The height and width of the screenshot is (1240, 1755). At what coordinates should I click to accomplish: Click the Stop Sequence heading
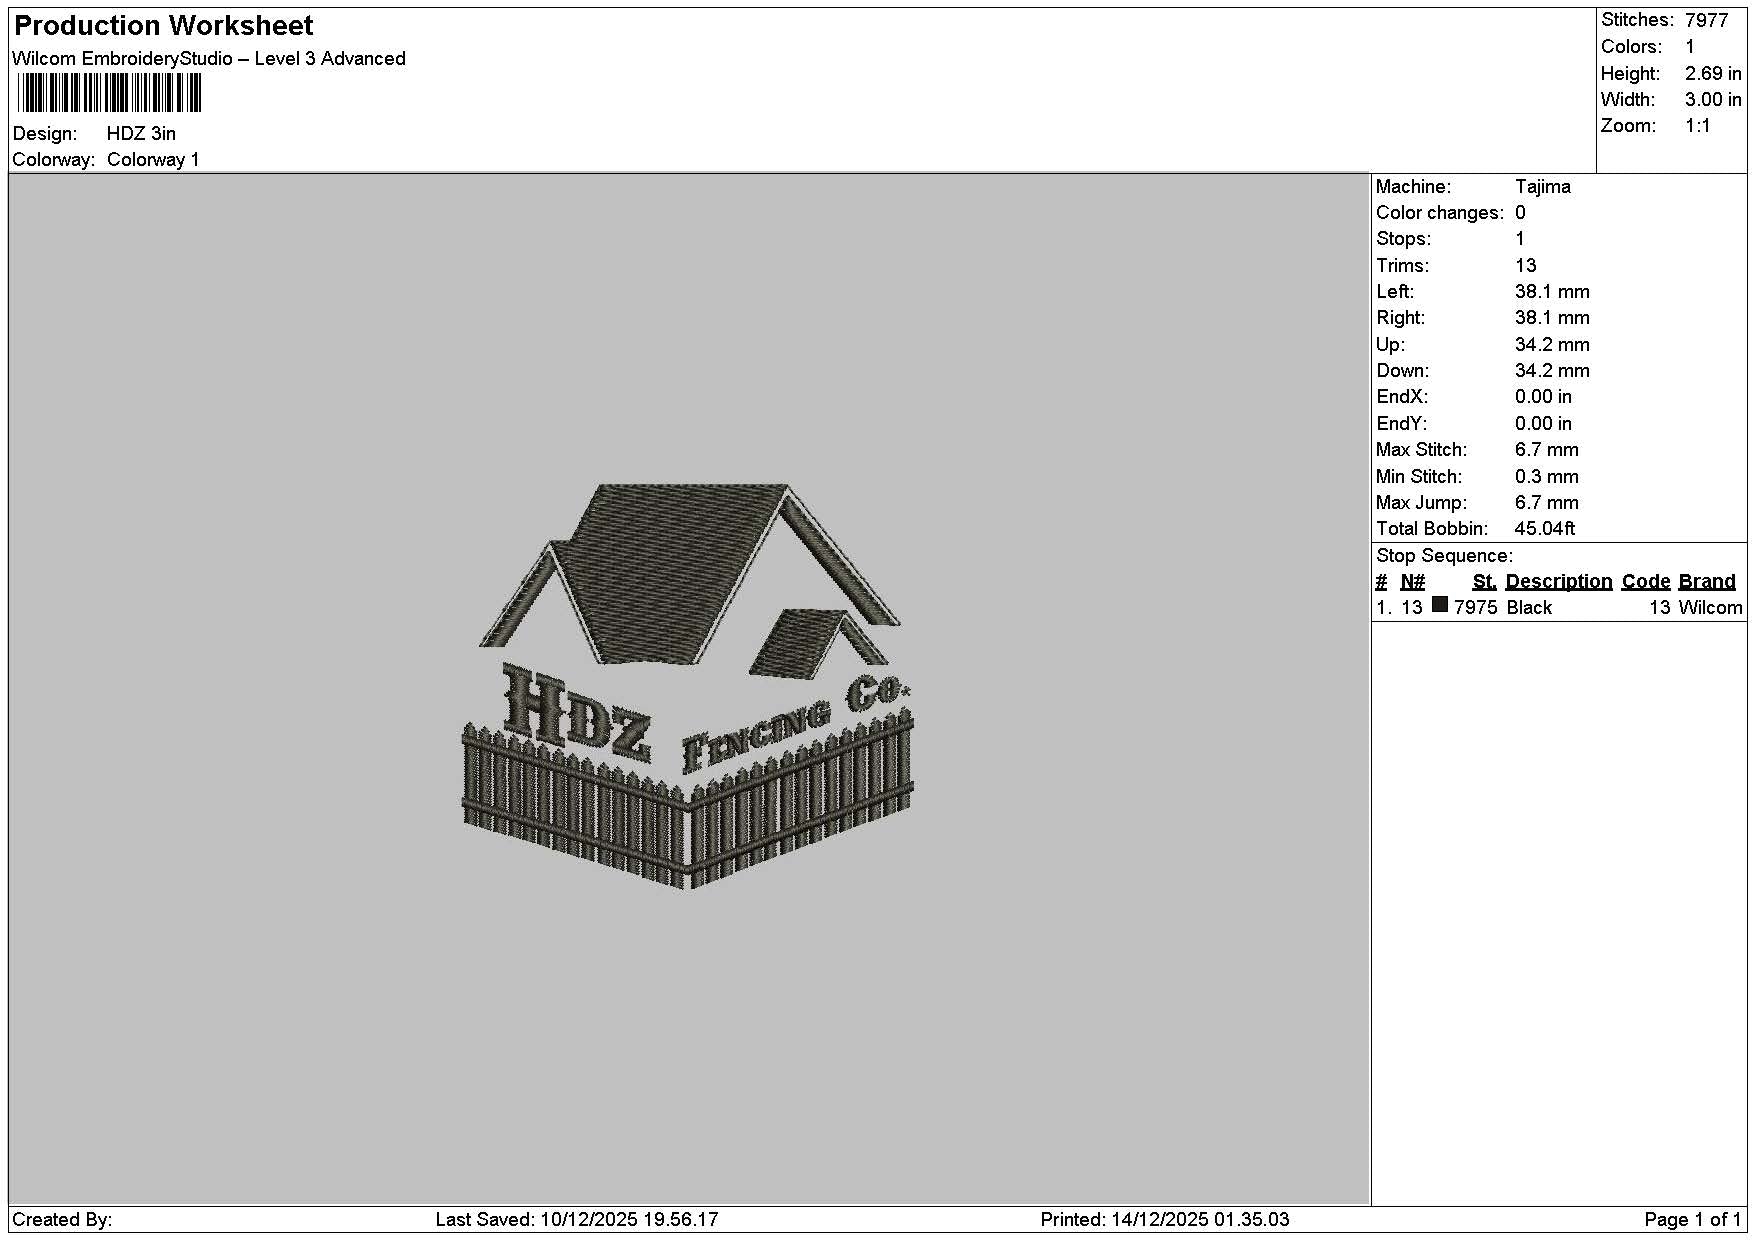[x=1444, y=556]
